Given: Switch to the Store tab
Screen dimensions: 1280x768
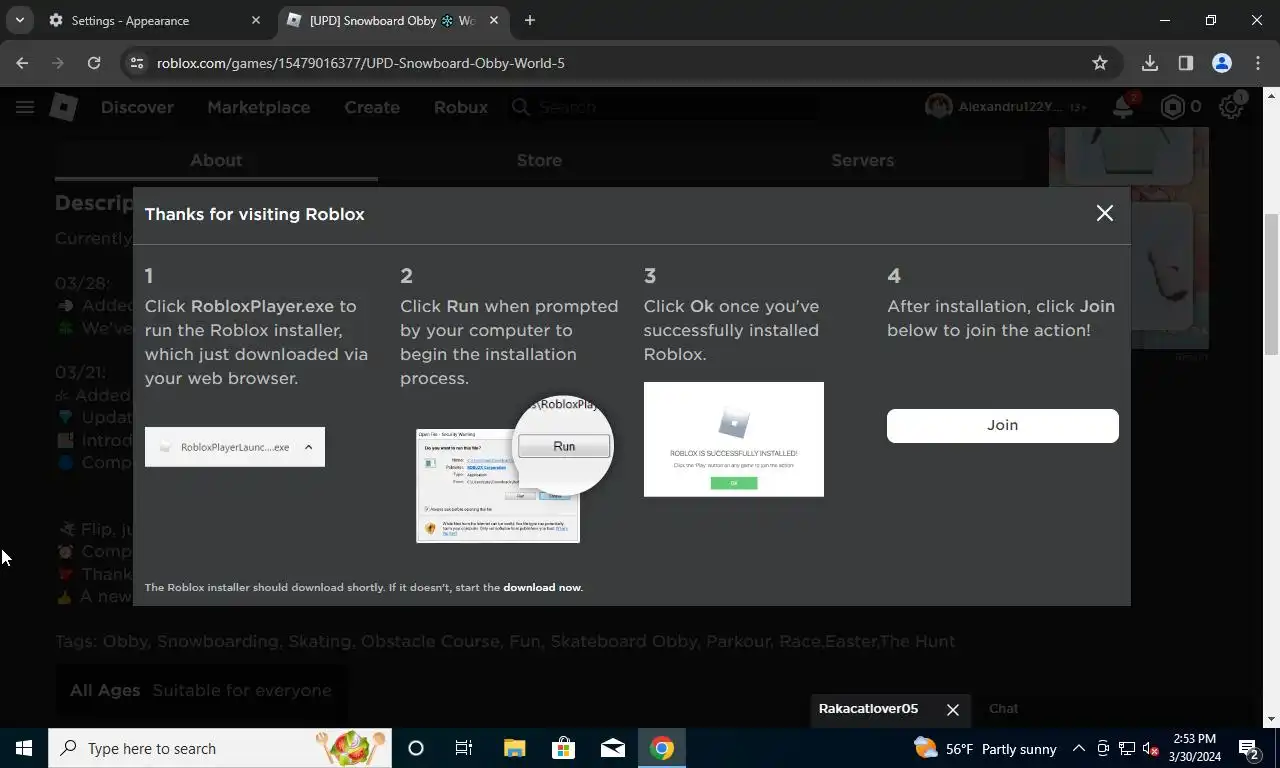Looking at the screenshot, I should (539, 160).
